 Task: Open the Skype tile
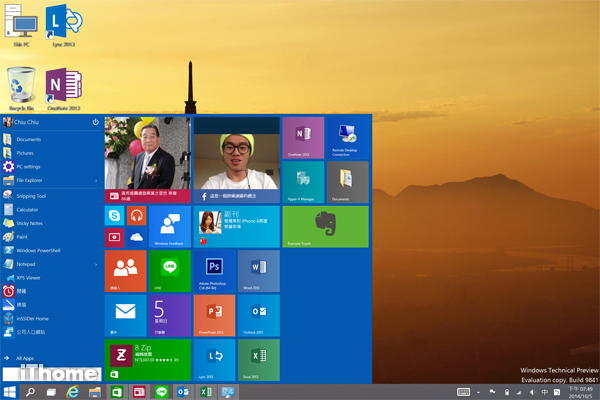[x=115, y=216]
